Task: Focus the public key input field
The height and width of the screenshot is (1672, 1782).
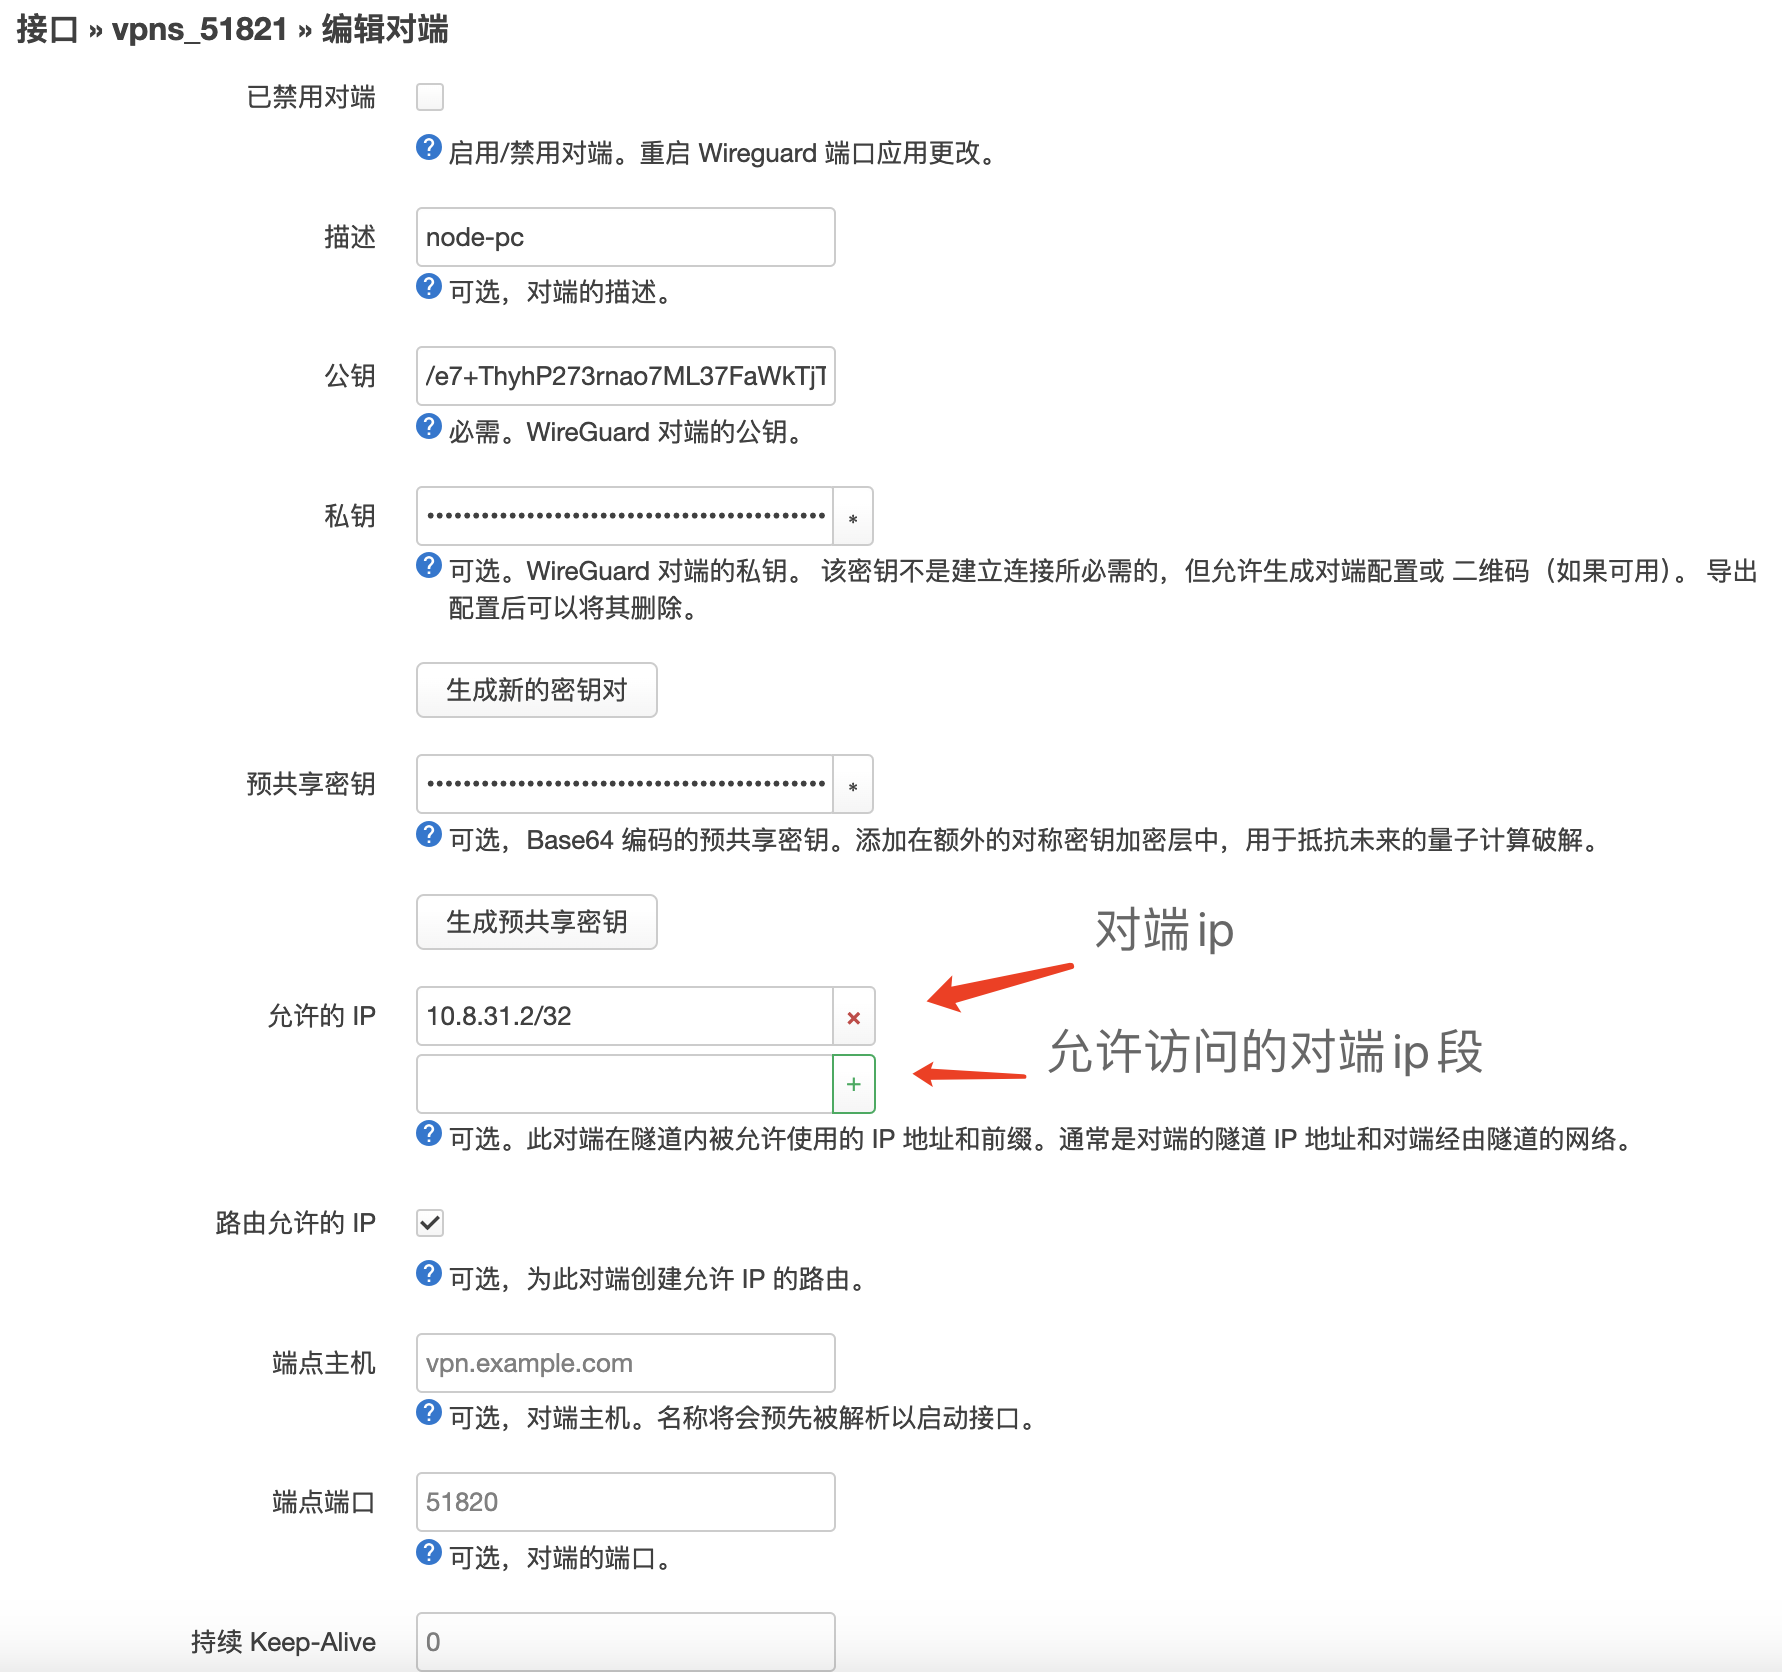Action: pos(625,377)
